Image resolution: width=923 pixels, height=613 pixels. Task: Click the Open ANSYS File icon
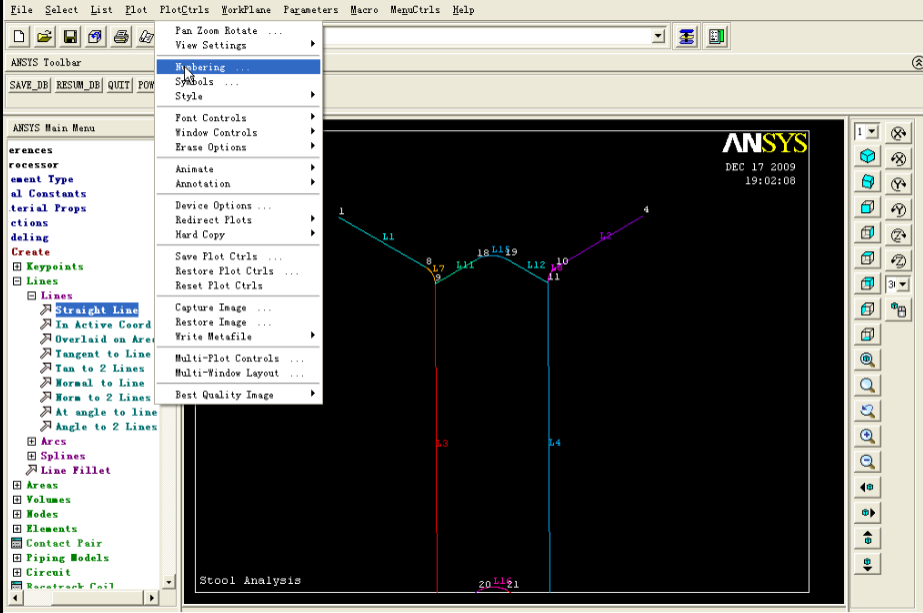(44, 37)
